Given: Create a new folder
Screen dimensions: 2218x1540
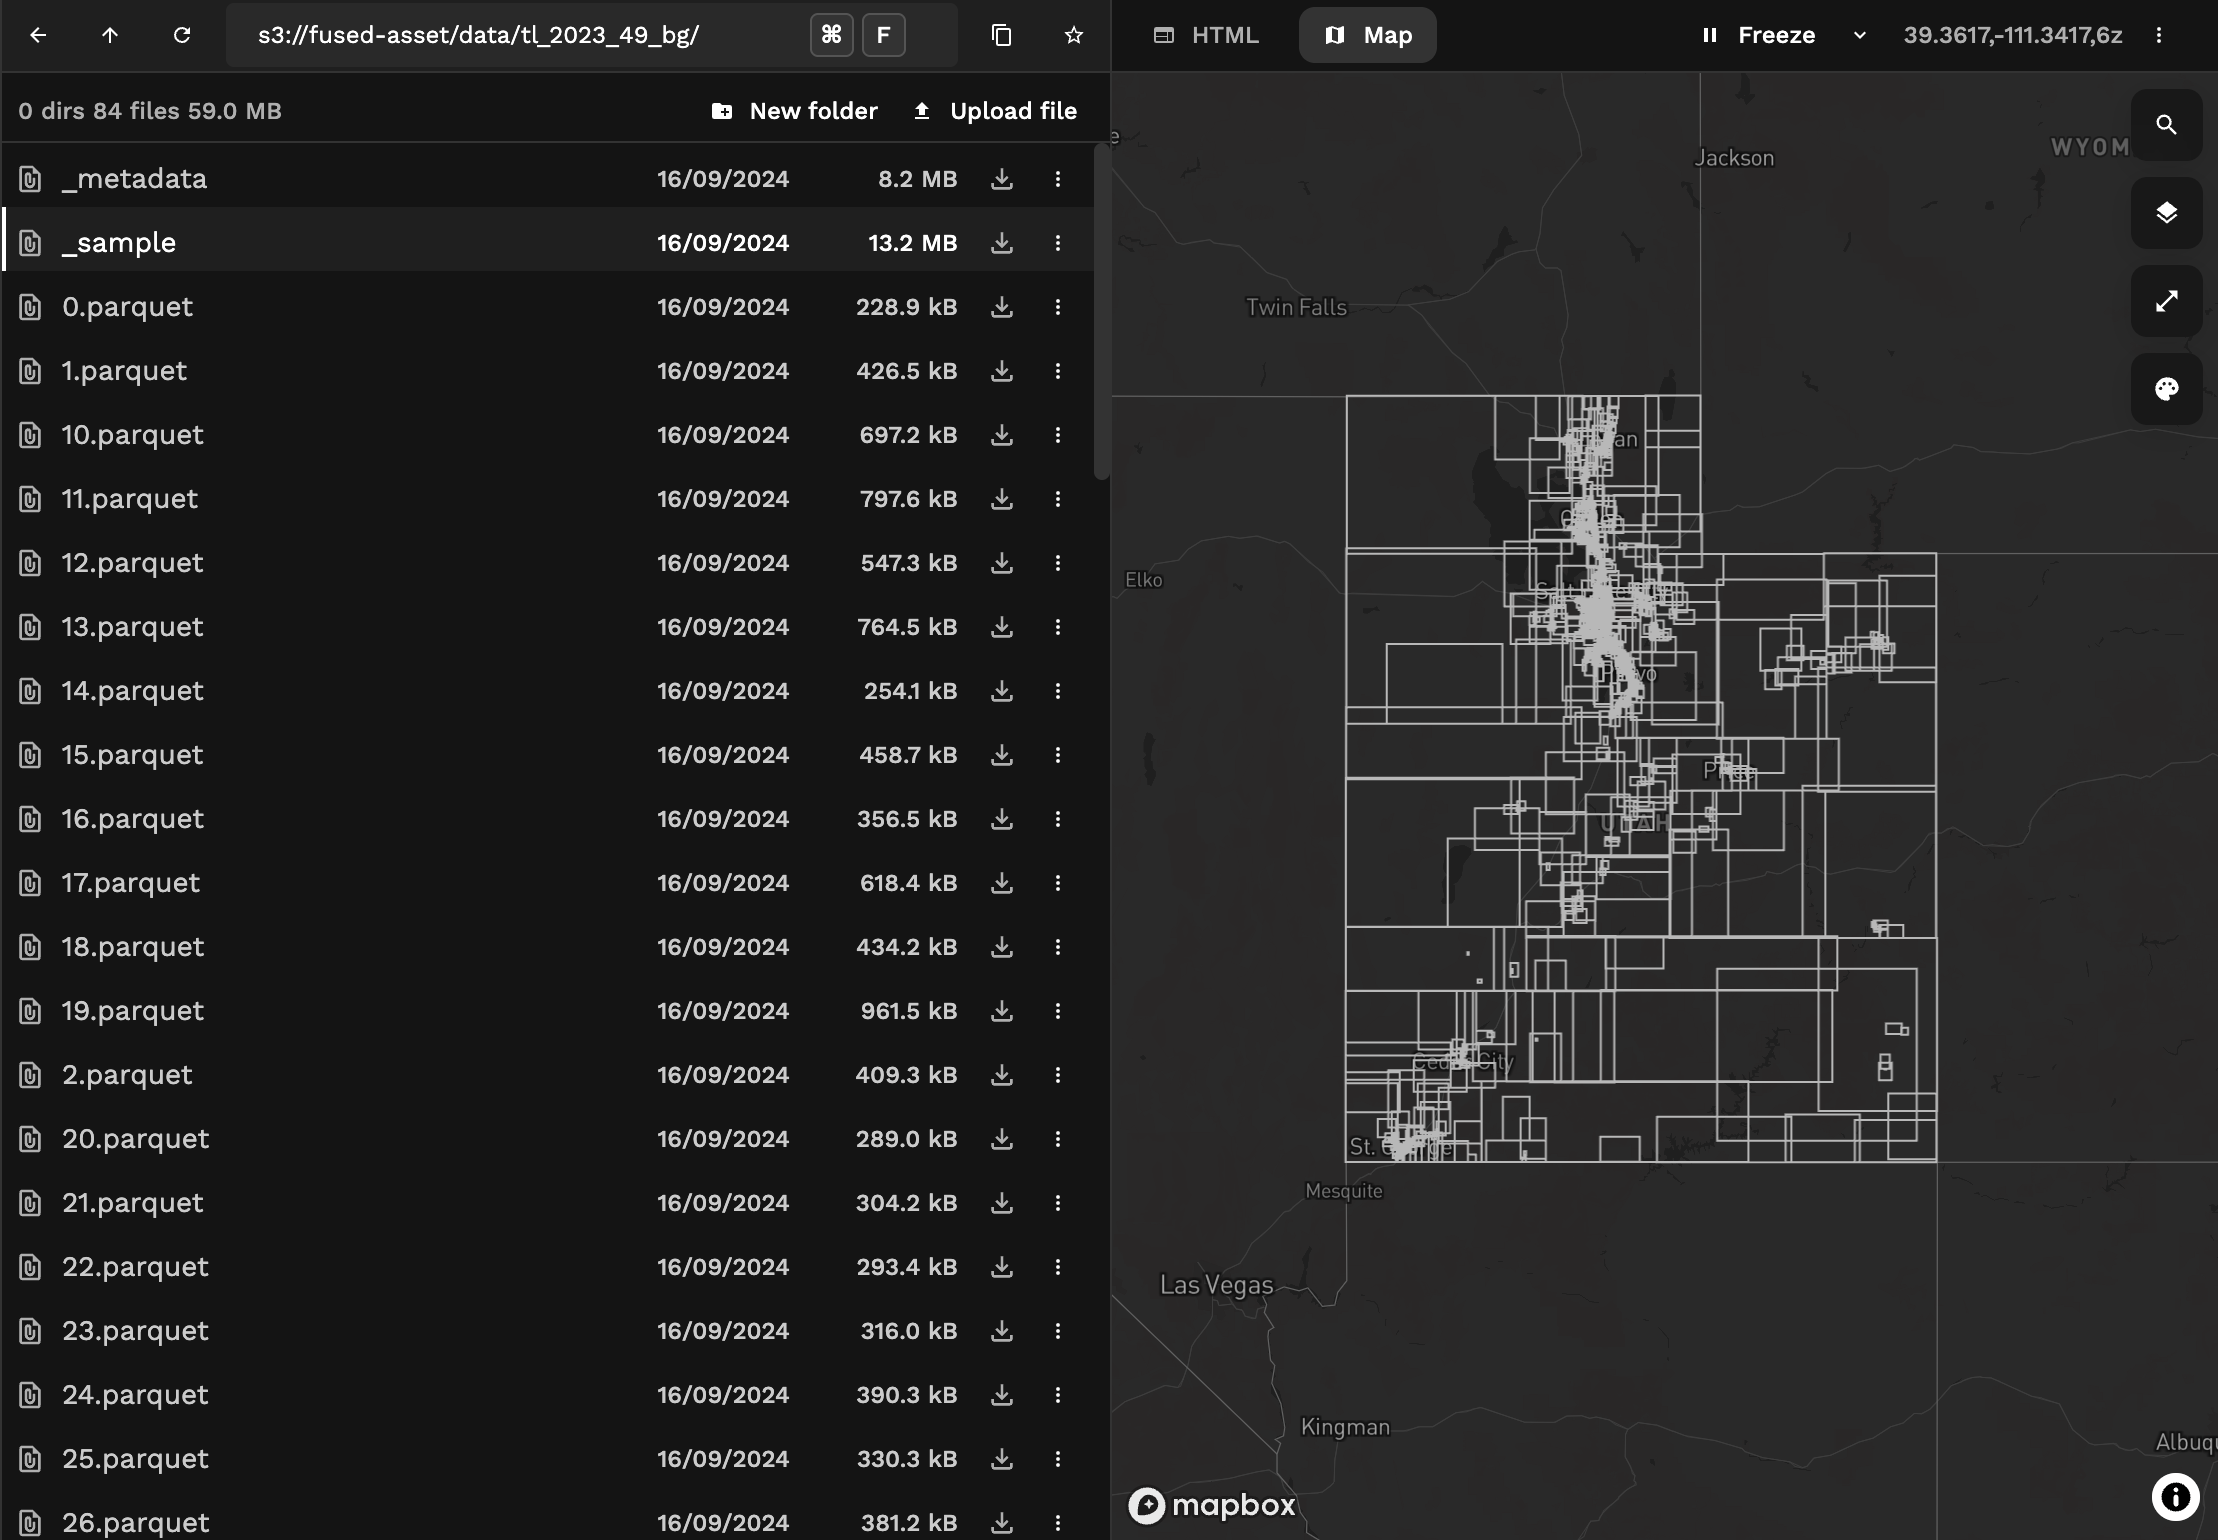Looking at the screenshot, I should [x=794, y=110].
